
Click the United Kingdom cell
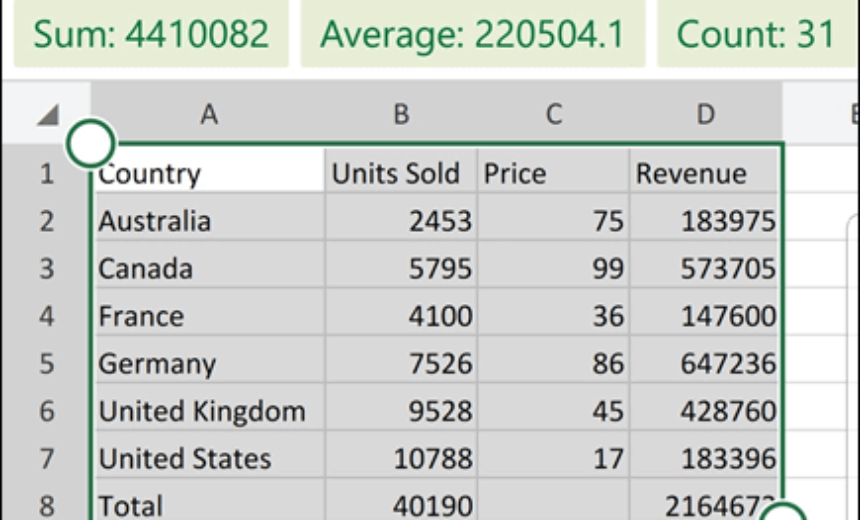[x=209, y=406]
